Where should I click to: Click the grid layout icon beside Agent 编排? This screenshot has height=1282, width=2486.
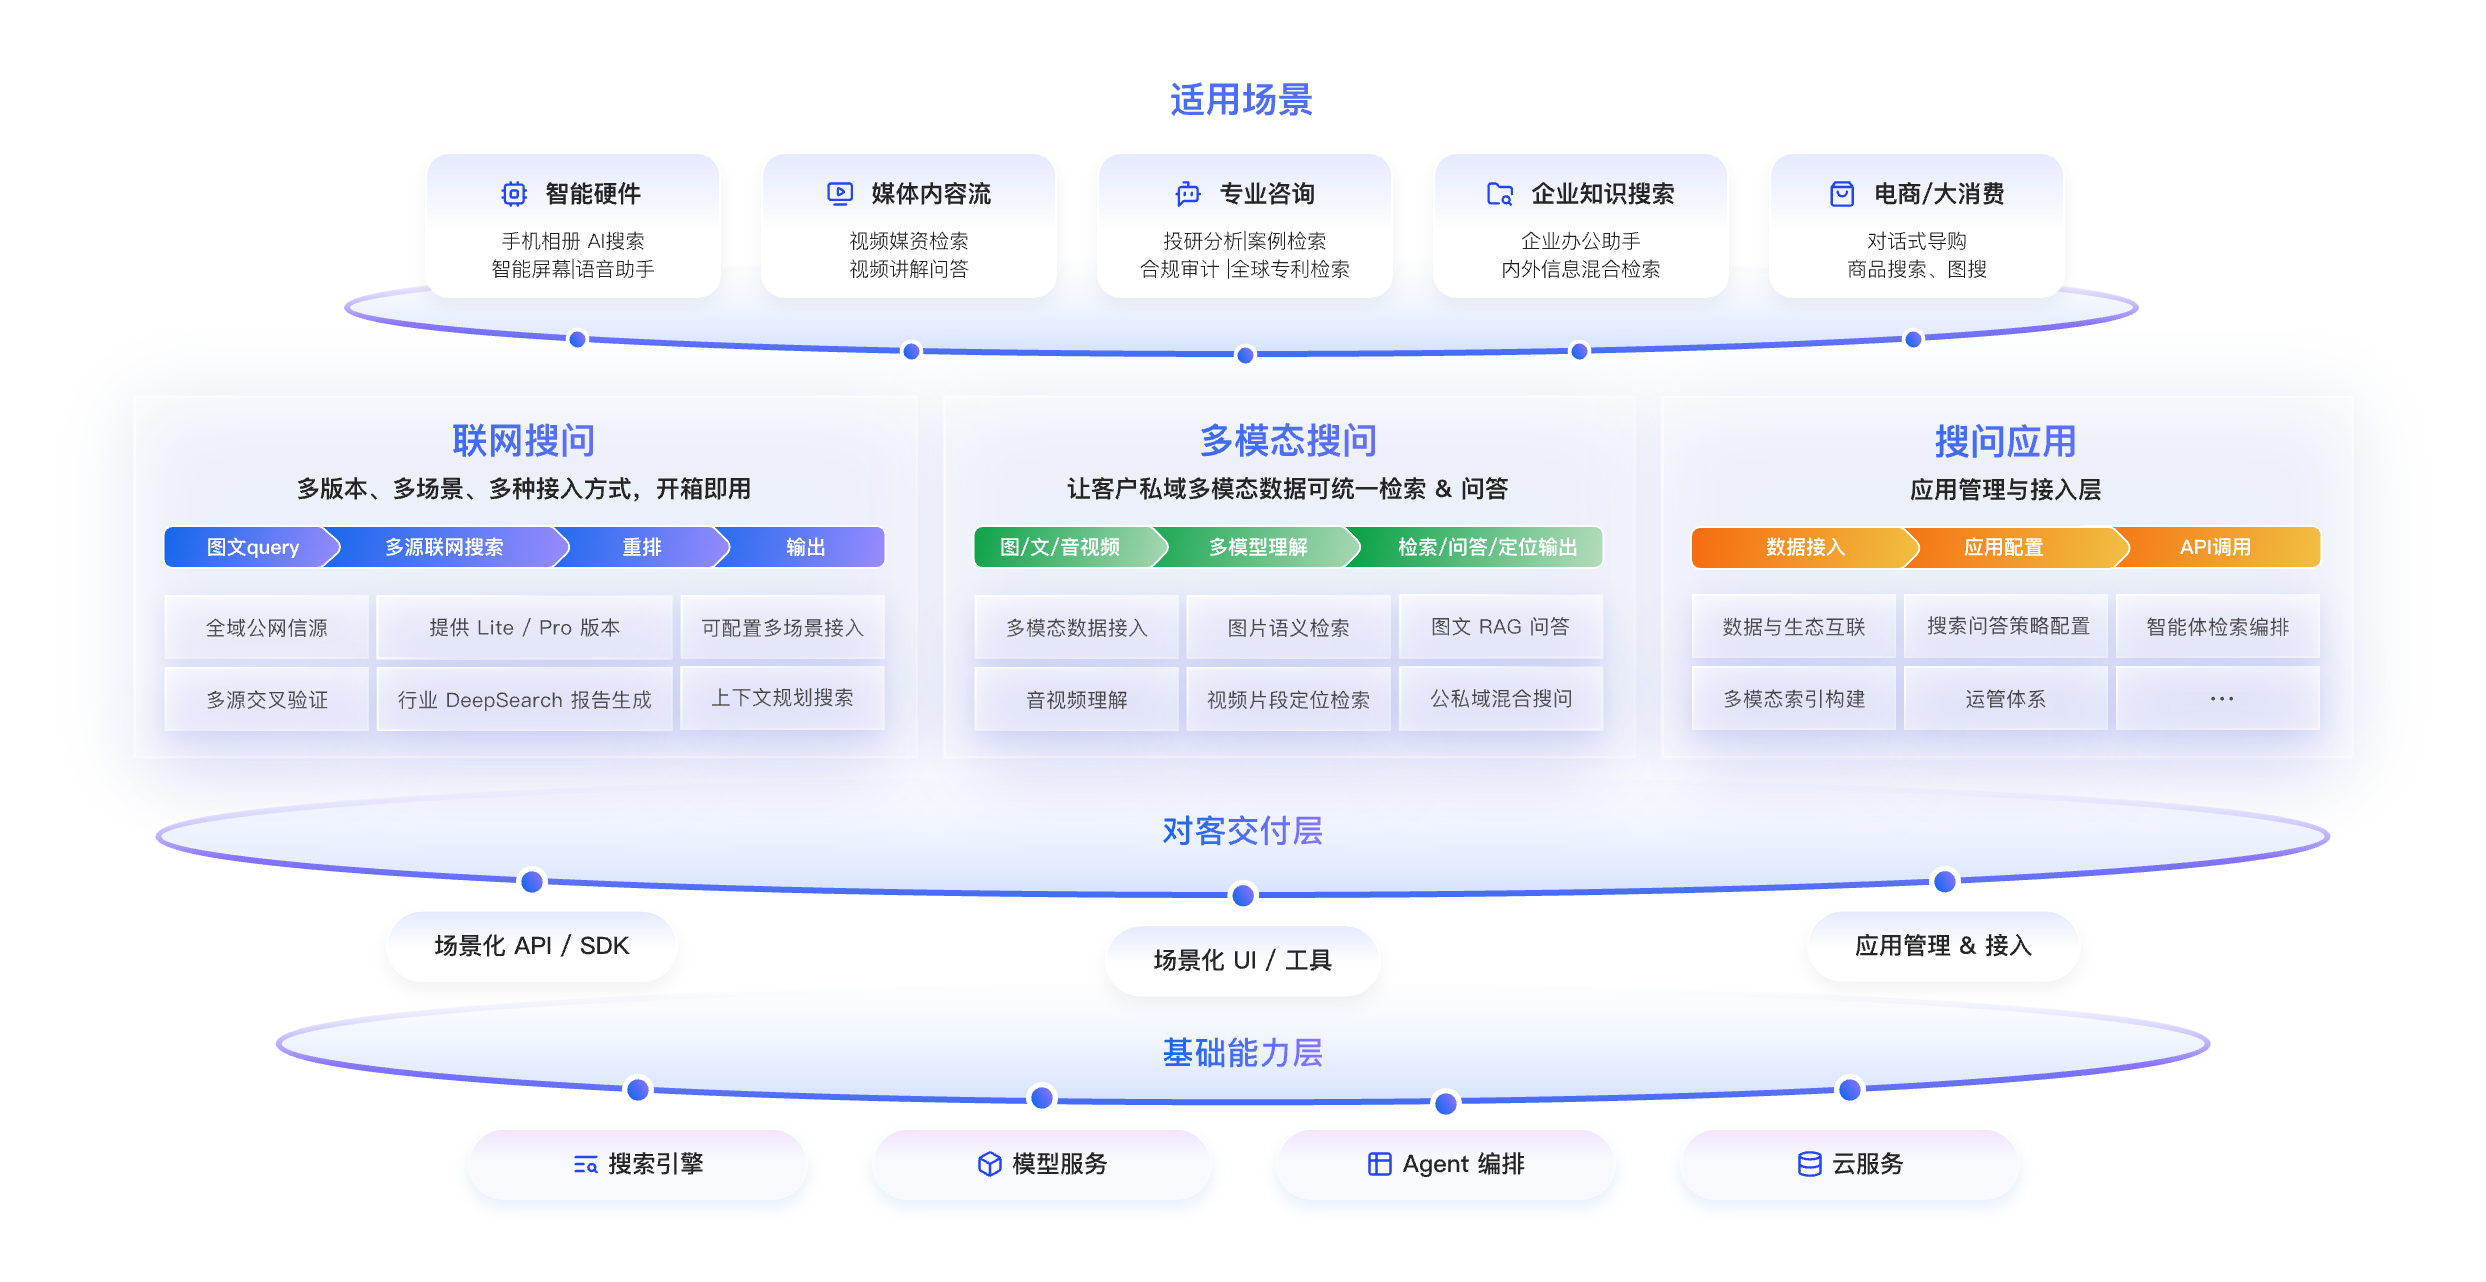point(1380,1164)
